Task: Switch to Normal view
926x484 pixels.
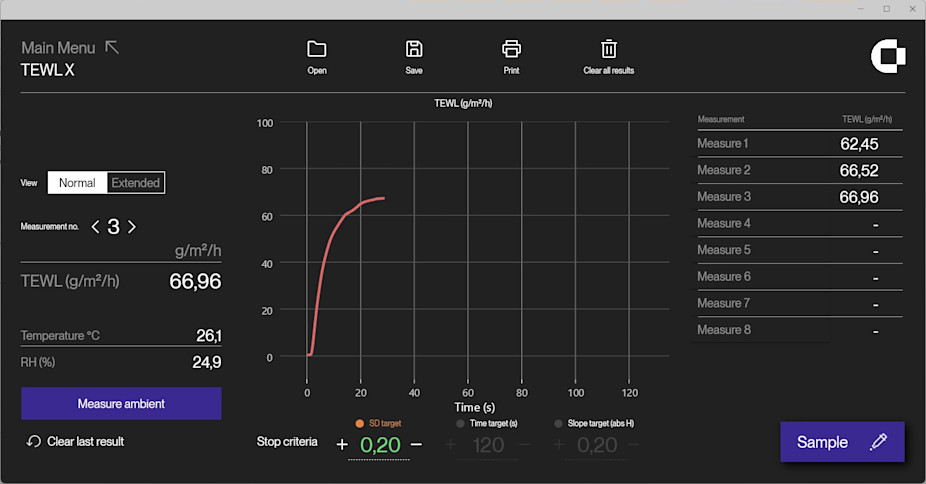Action: coord(77,183)
